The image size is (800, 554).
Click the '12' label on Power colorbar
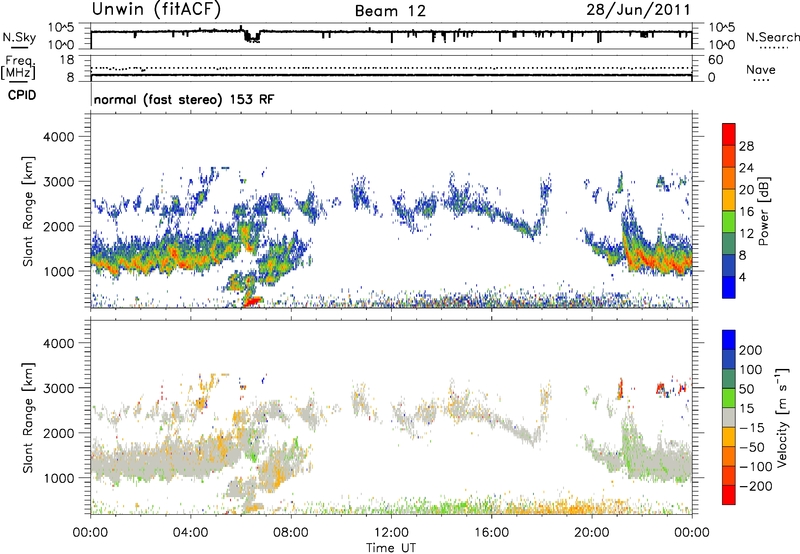pos(746,234)
